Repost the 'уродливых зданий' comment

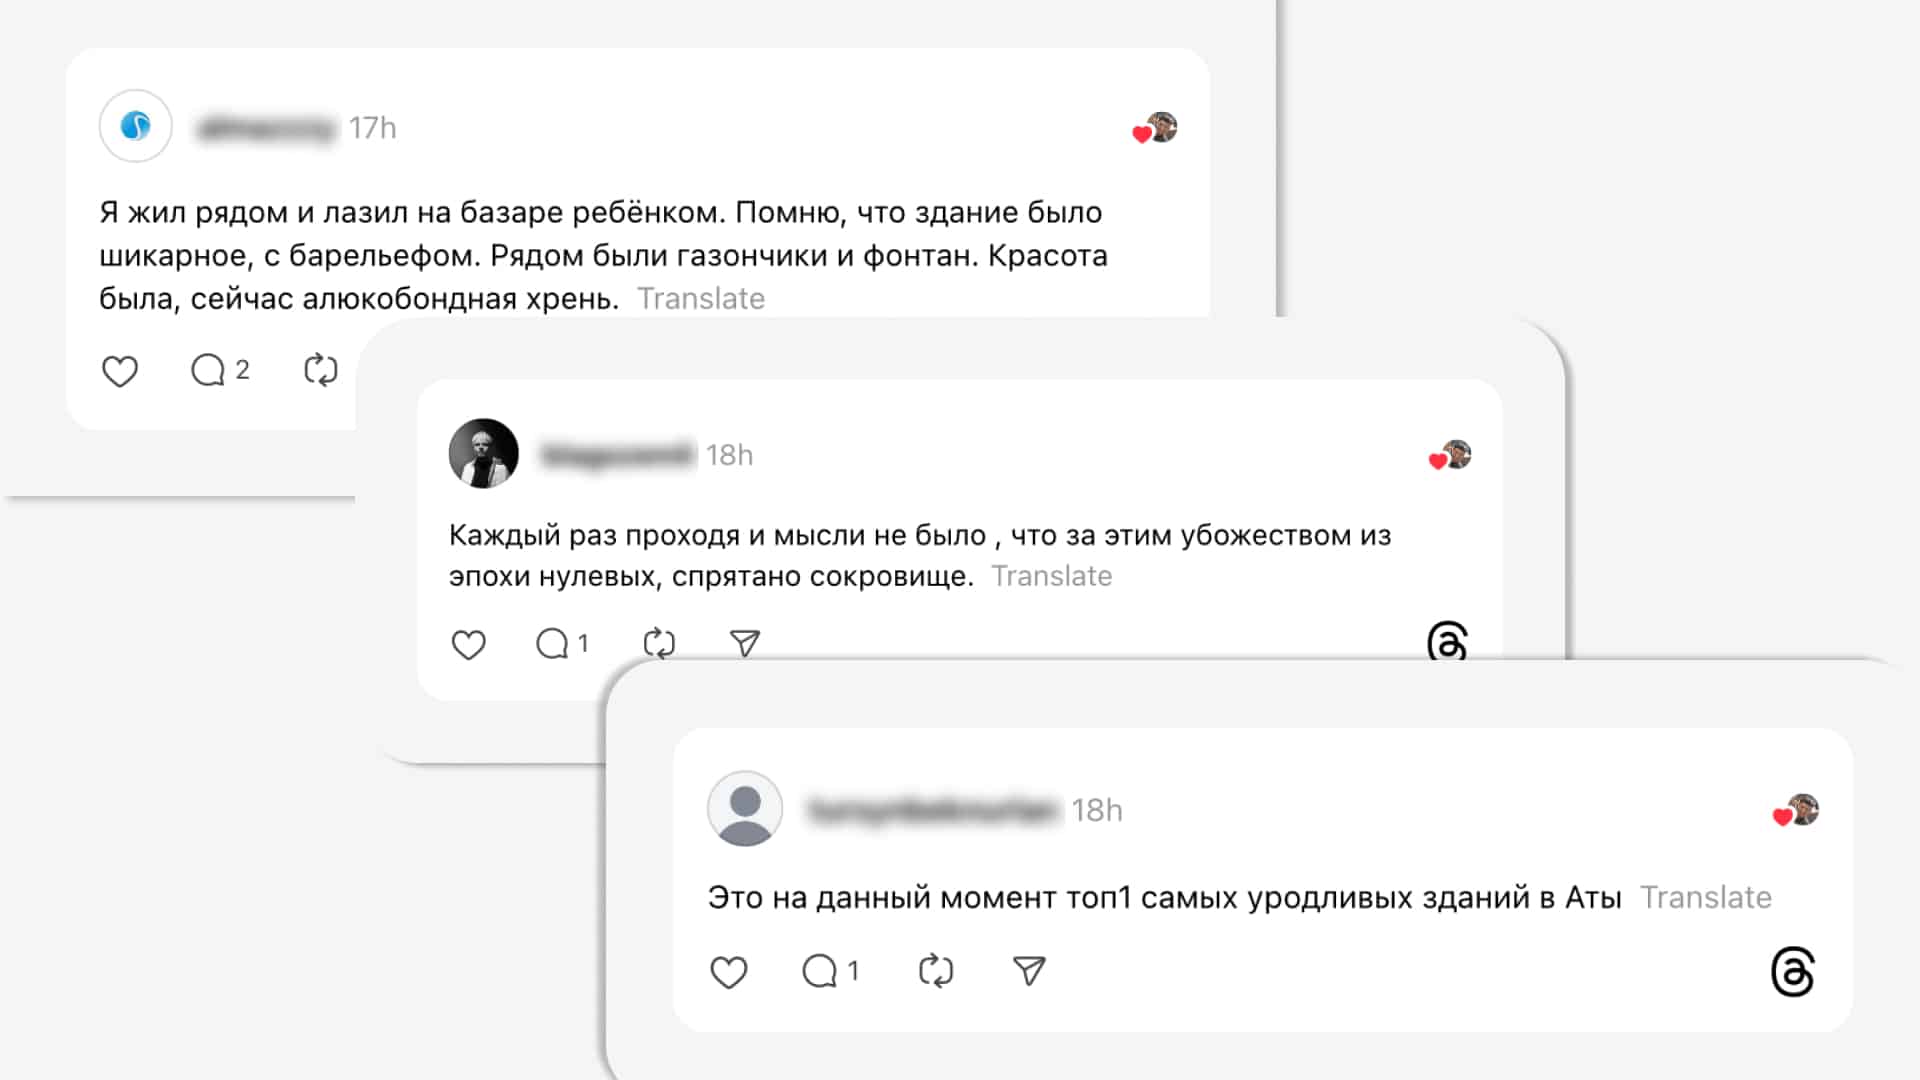pyautogui.click(x=936, y=971)
